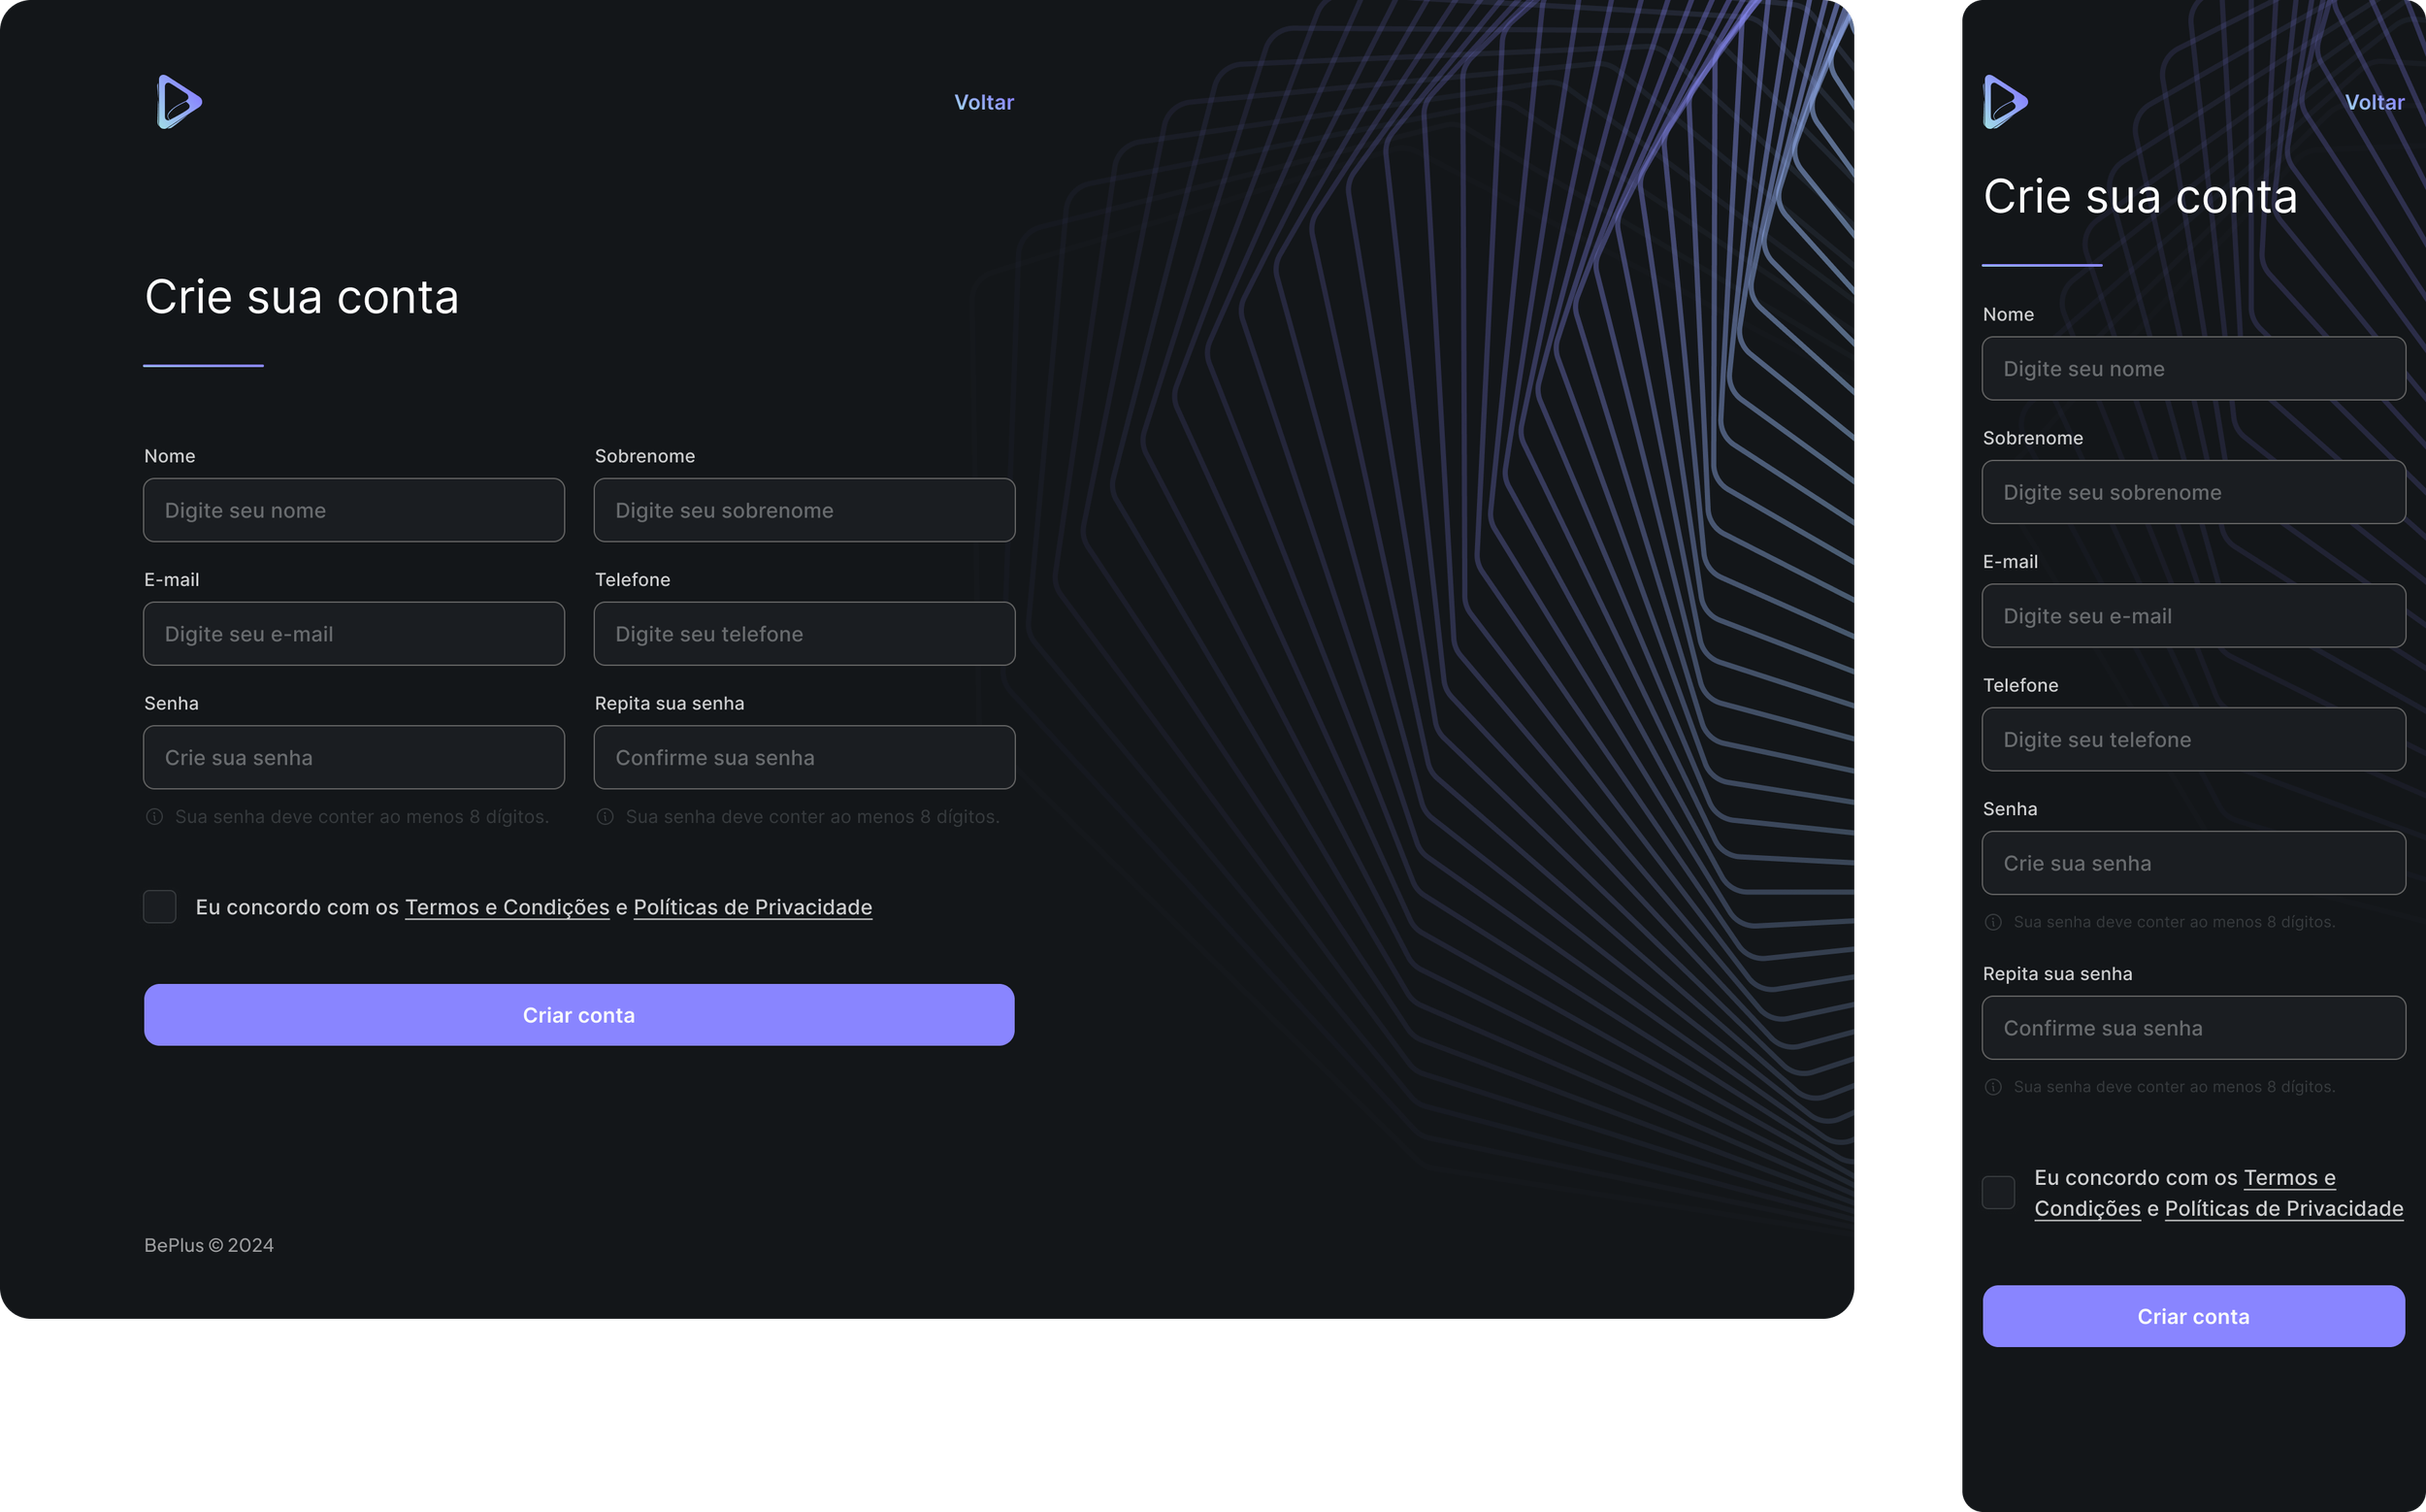
Task: Open Políticas de Privacidade link in desktop layout
Action: click(753, 907)
